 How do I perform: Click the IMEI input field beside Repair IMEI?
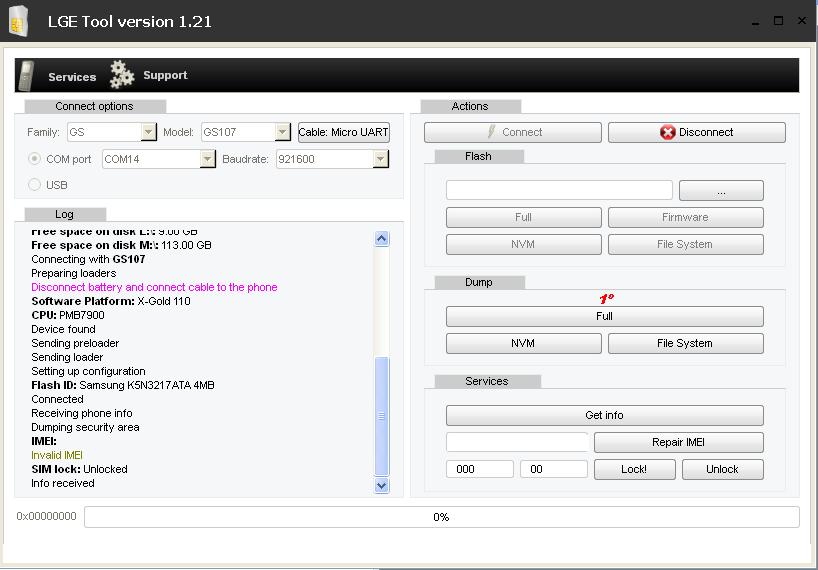517,442
